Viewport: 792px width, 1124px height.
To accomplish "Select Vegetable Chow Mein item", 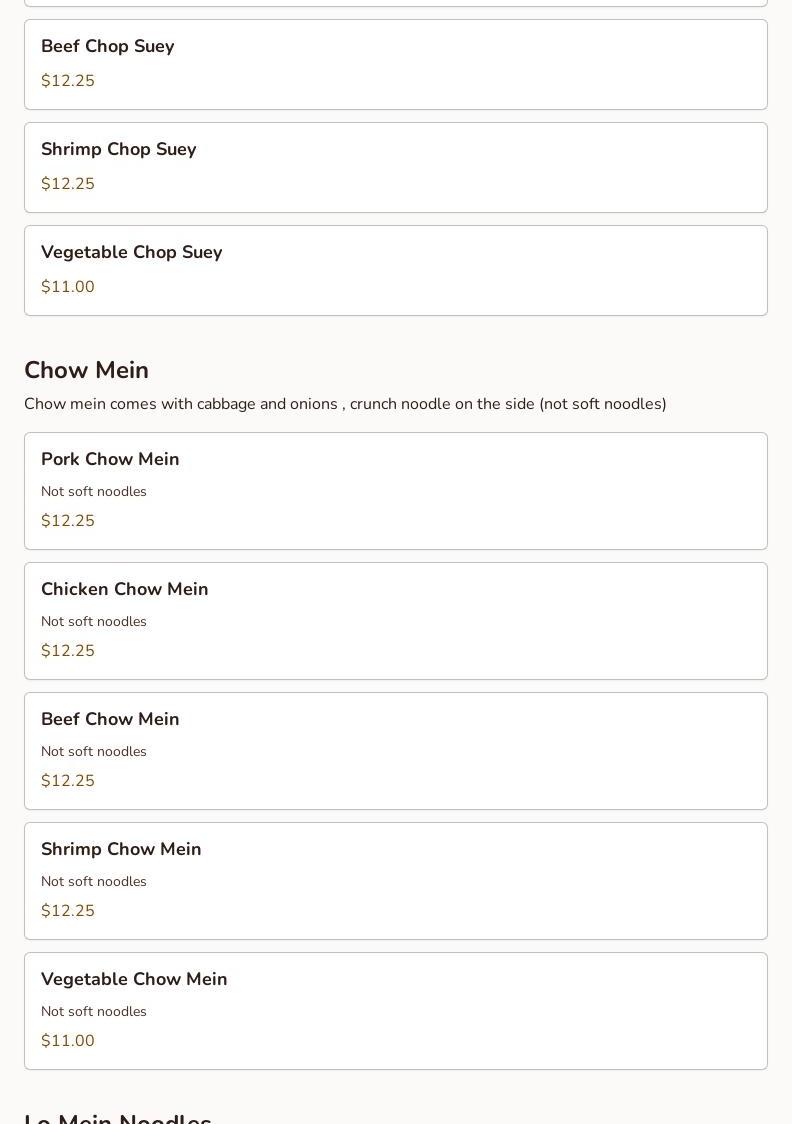I will point(396,1011).
